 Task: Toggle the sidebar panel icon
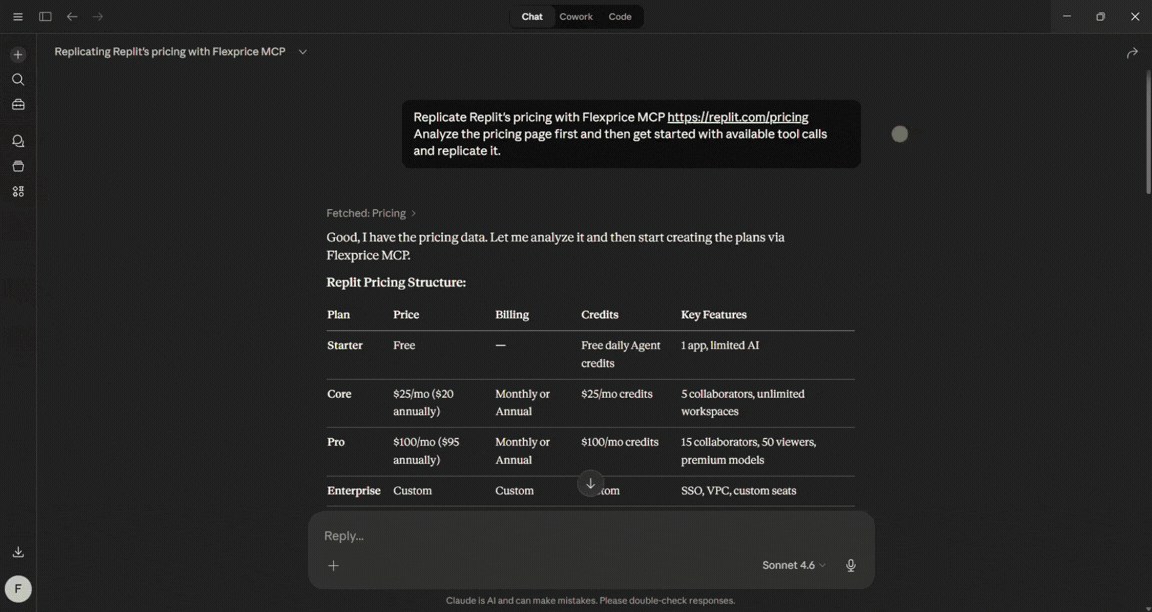(45, 16)
